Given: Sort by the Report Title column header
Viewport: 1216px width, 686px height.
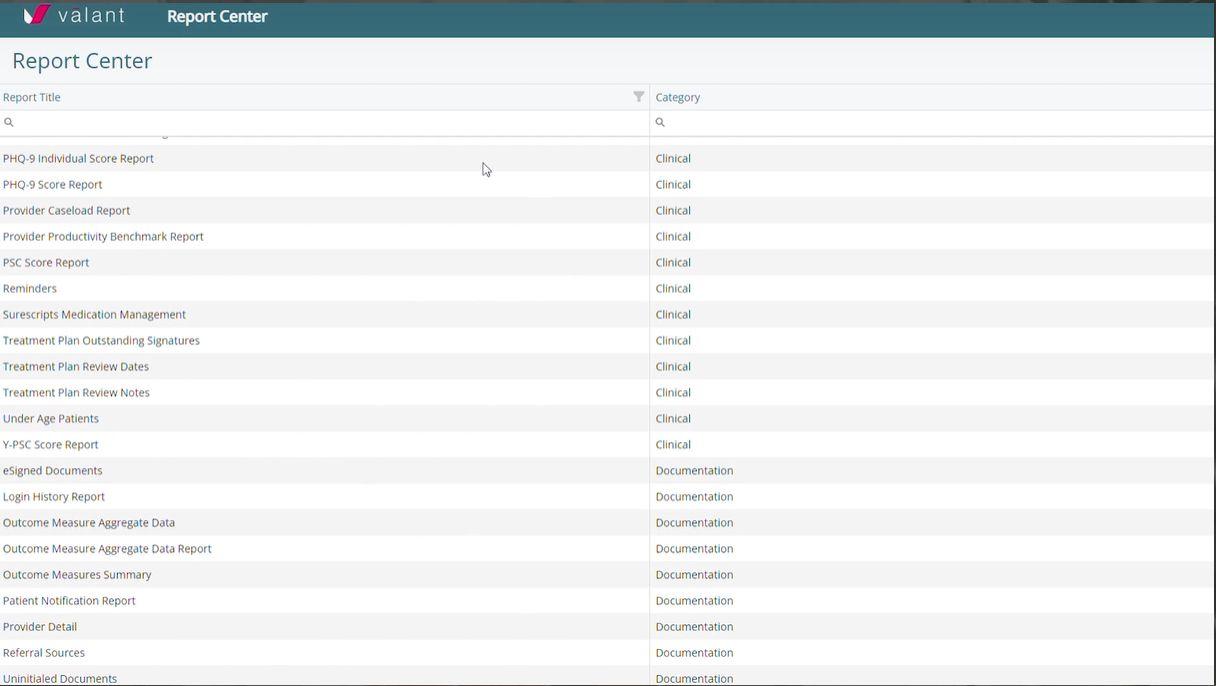Looking at the screenshot, I should tap(32, 97).
